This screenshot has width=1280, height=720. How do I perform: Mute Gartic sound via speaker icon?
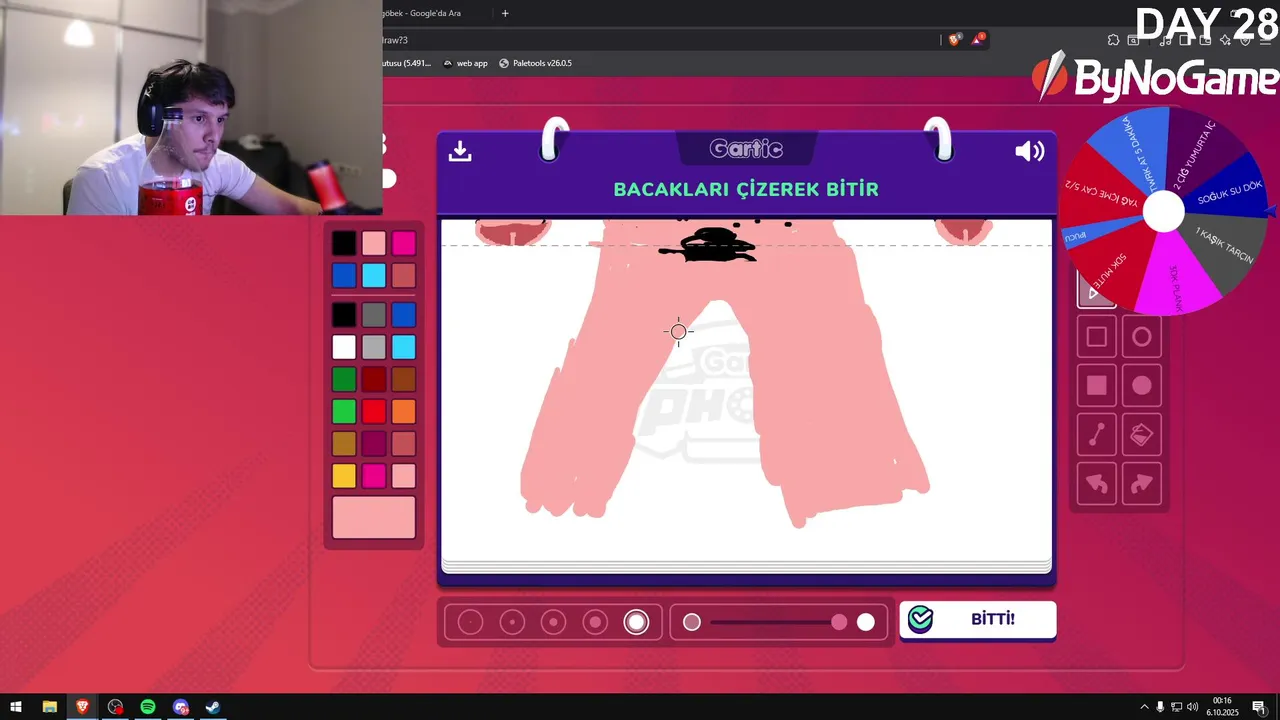point(1029,151)
